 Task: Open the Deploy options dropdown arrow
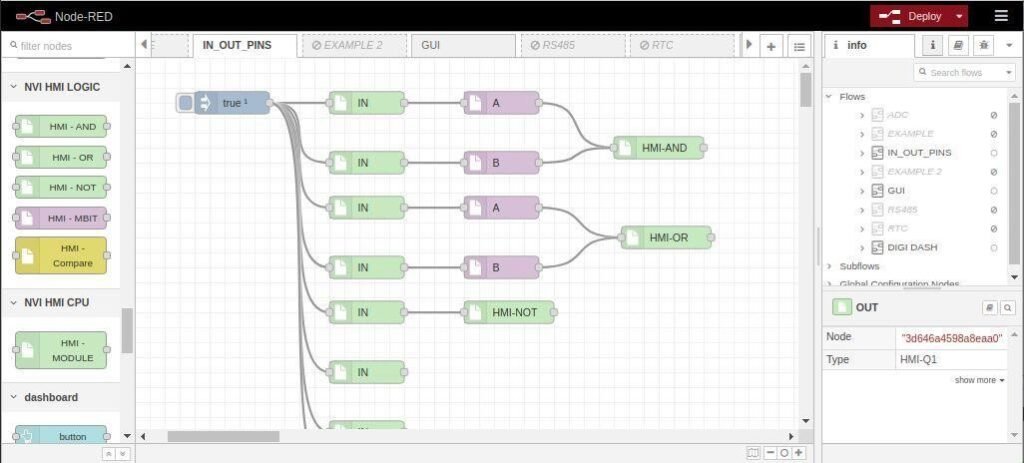click(x=960, y=16)
